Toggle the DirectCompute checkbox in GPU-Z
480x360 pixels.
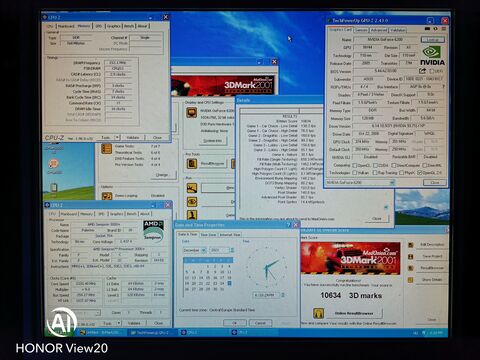pyautogui.click(x=394, y=165)
